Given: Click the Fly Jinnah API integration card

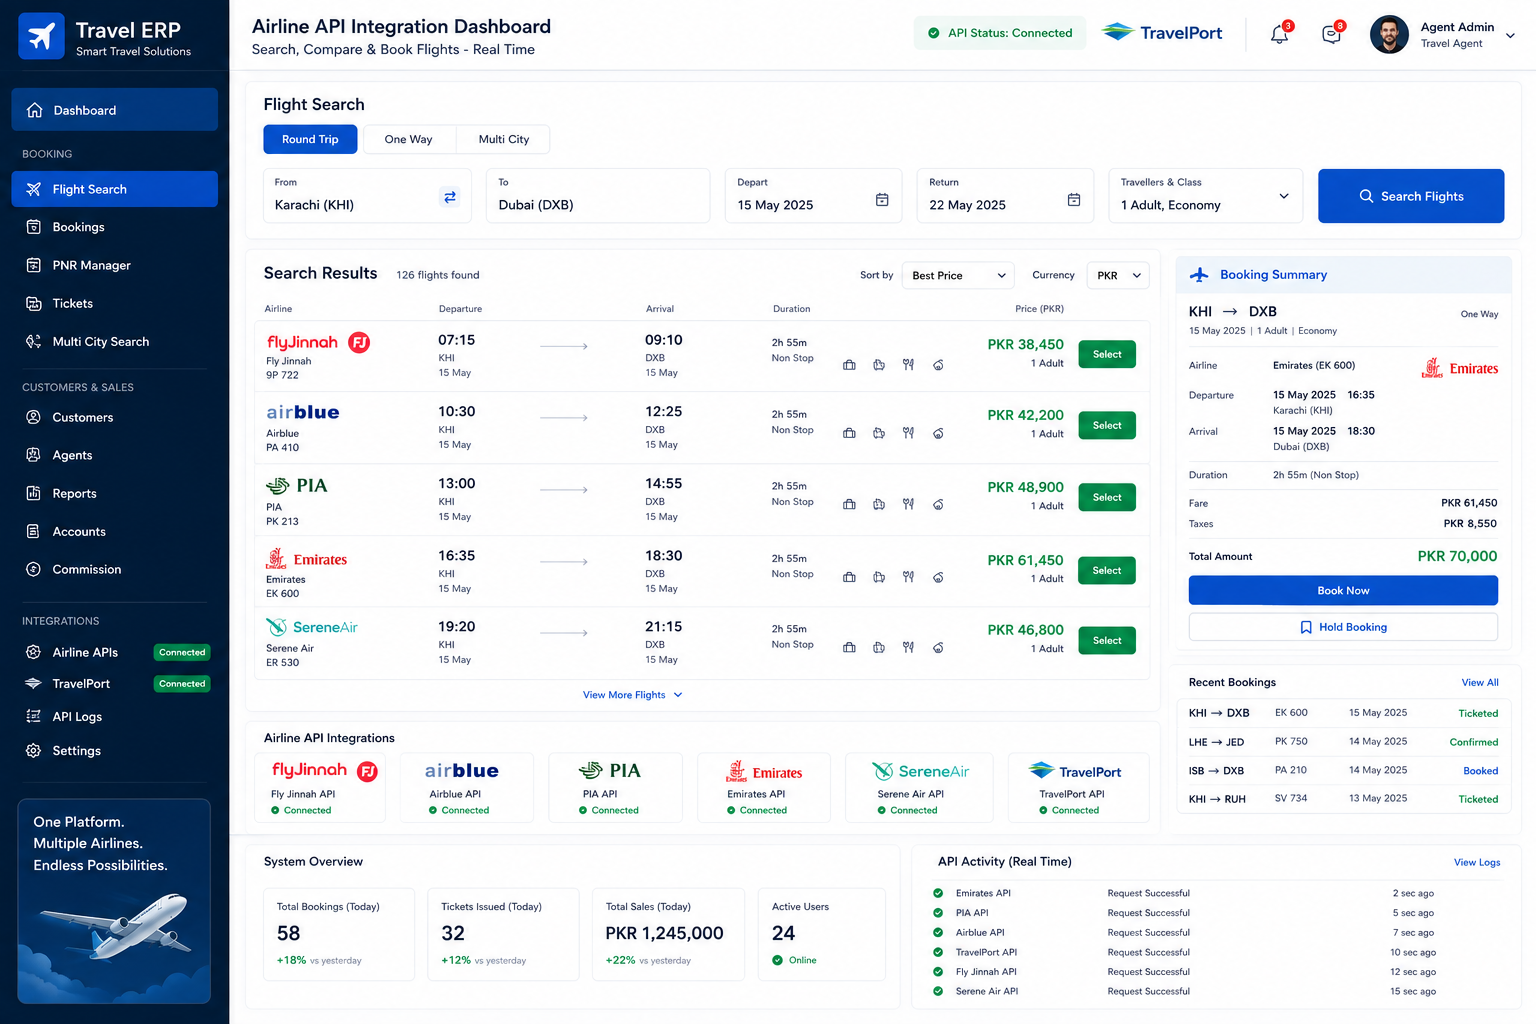Looking at the screenshot, I should pyautogui.click(x=320, y=788).
